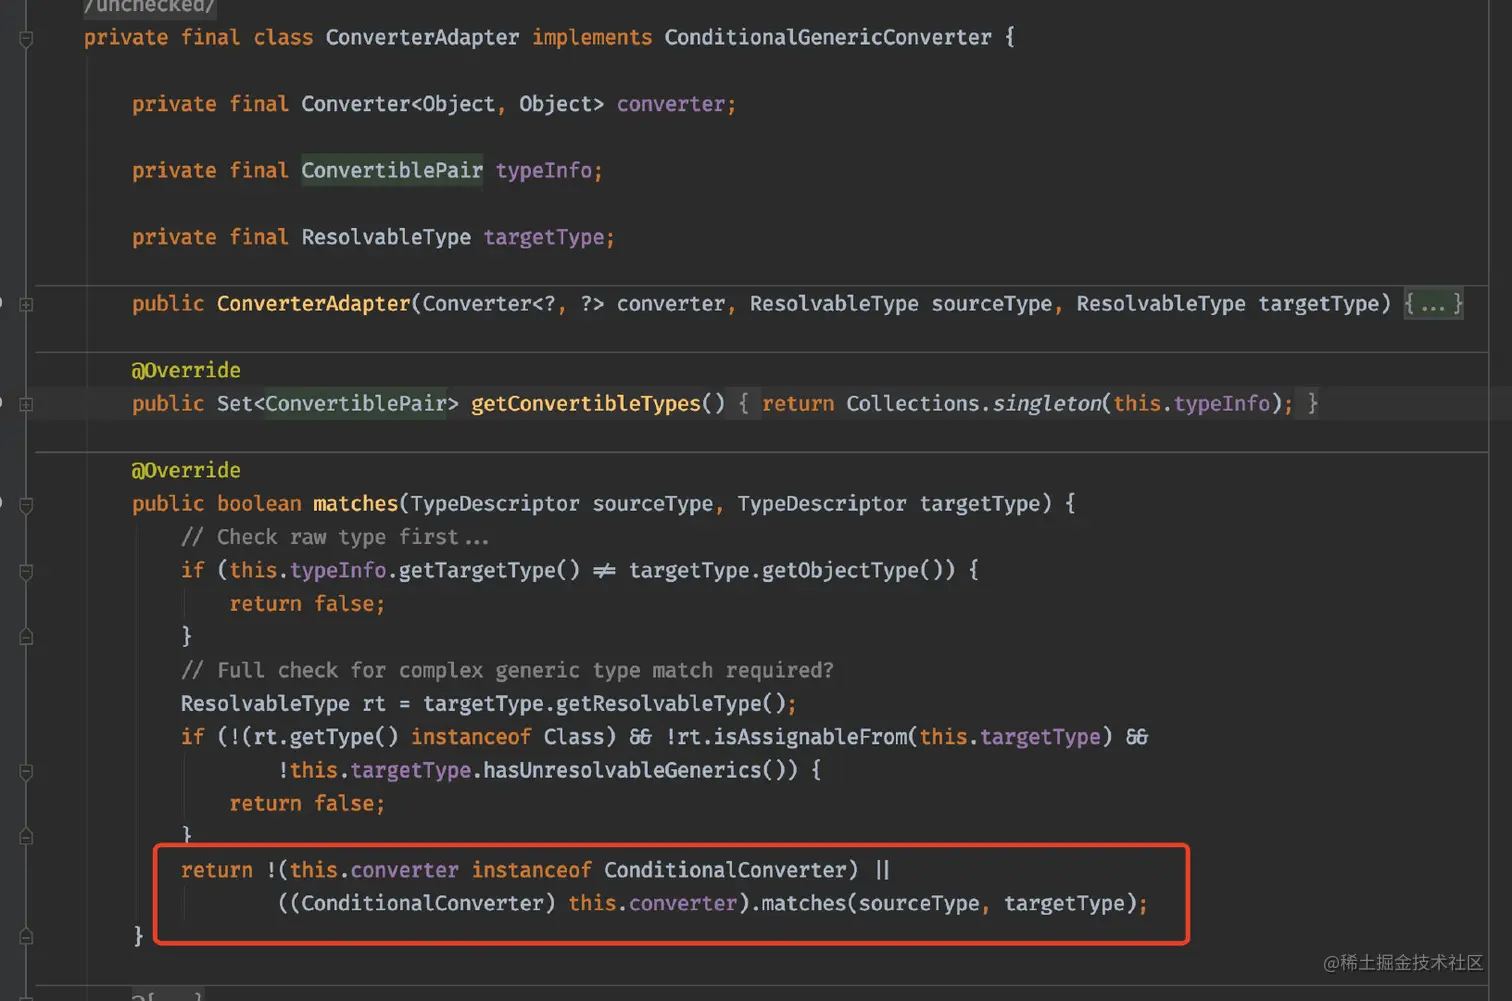Expand the getConvertibleTypes method gutter fold marker
This screenshot has width=1512, height=1001.
[x=27, y=404]
